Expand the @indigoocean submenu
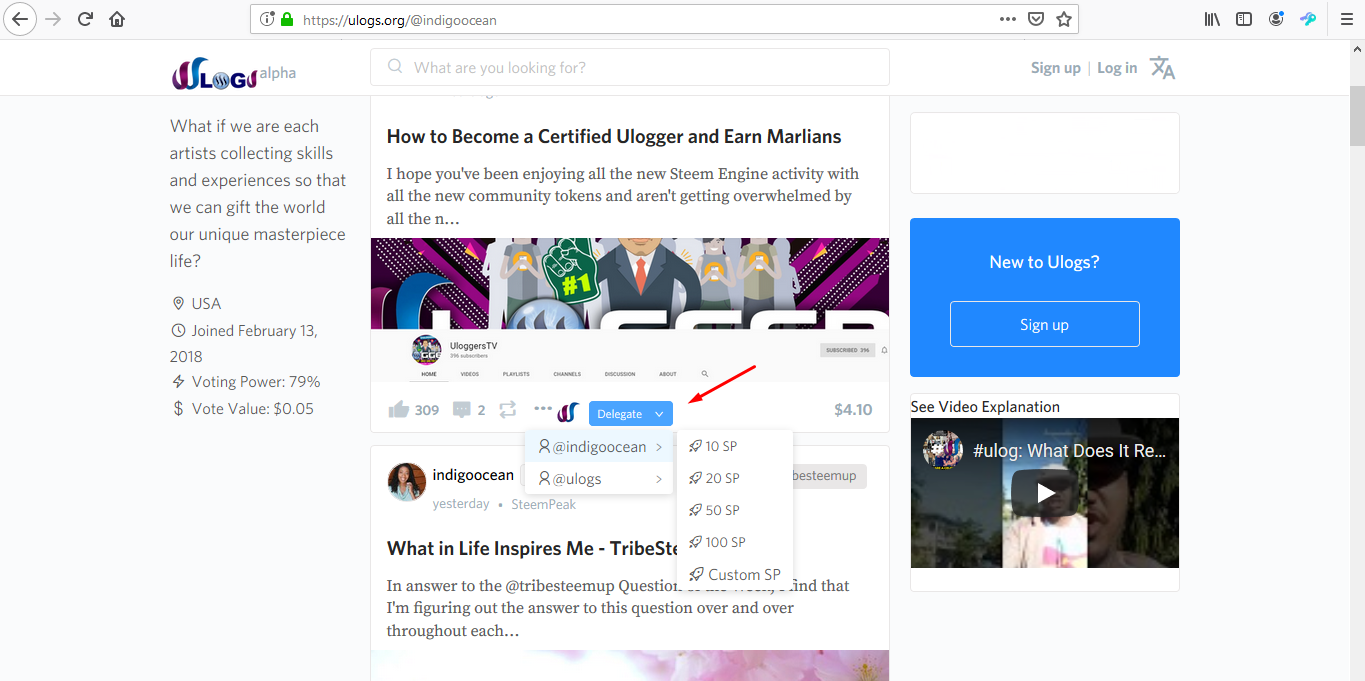The height and width of the screenshot is (681, 1365). pos(600,447)
